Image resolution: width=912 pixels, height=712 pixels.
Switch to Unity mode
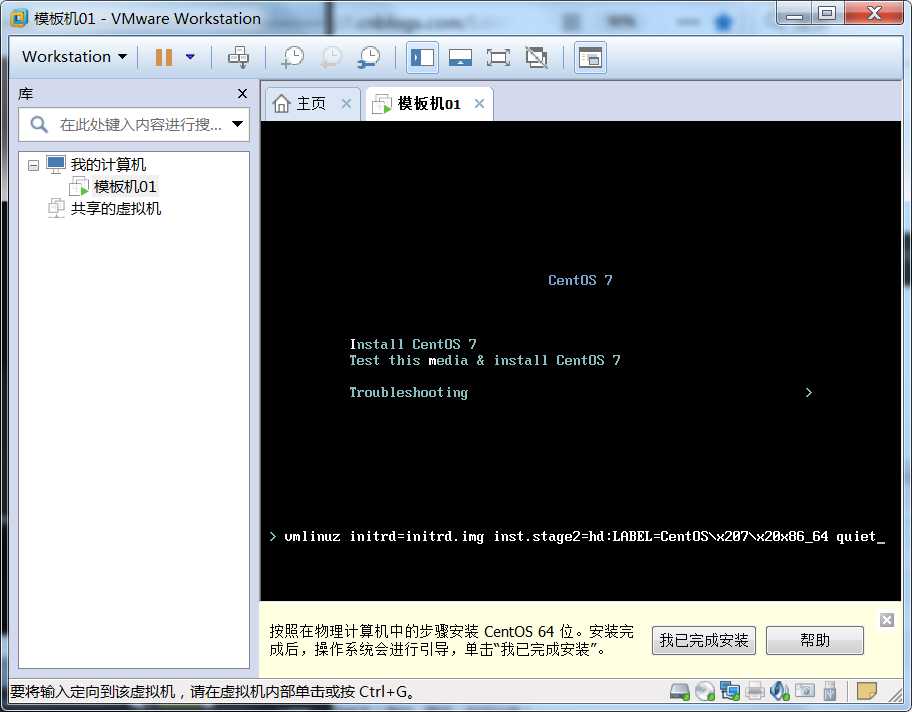[536, 57]
